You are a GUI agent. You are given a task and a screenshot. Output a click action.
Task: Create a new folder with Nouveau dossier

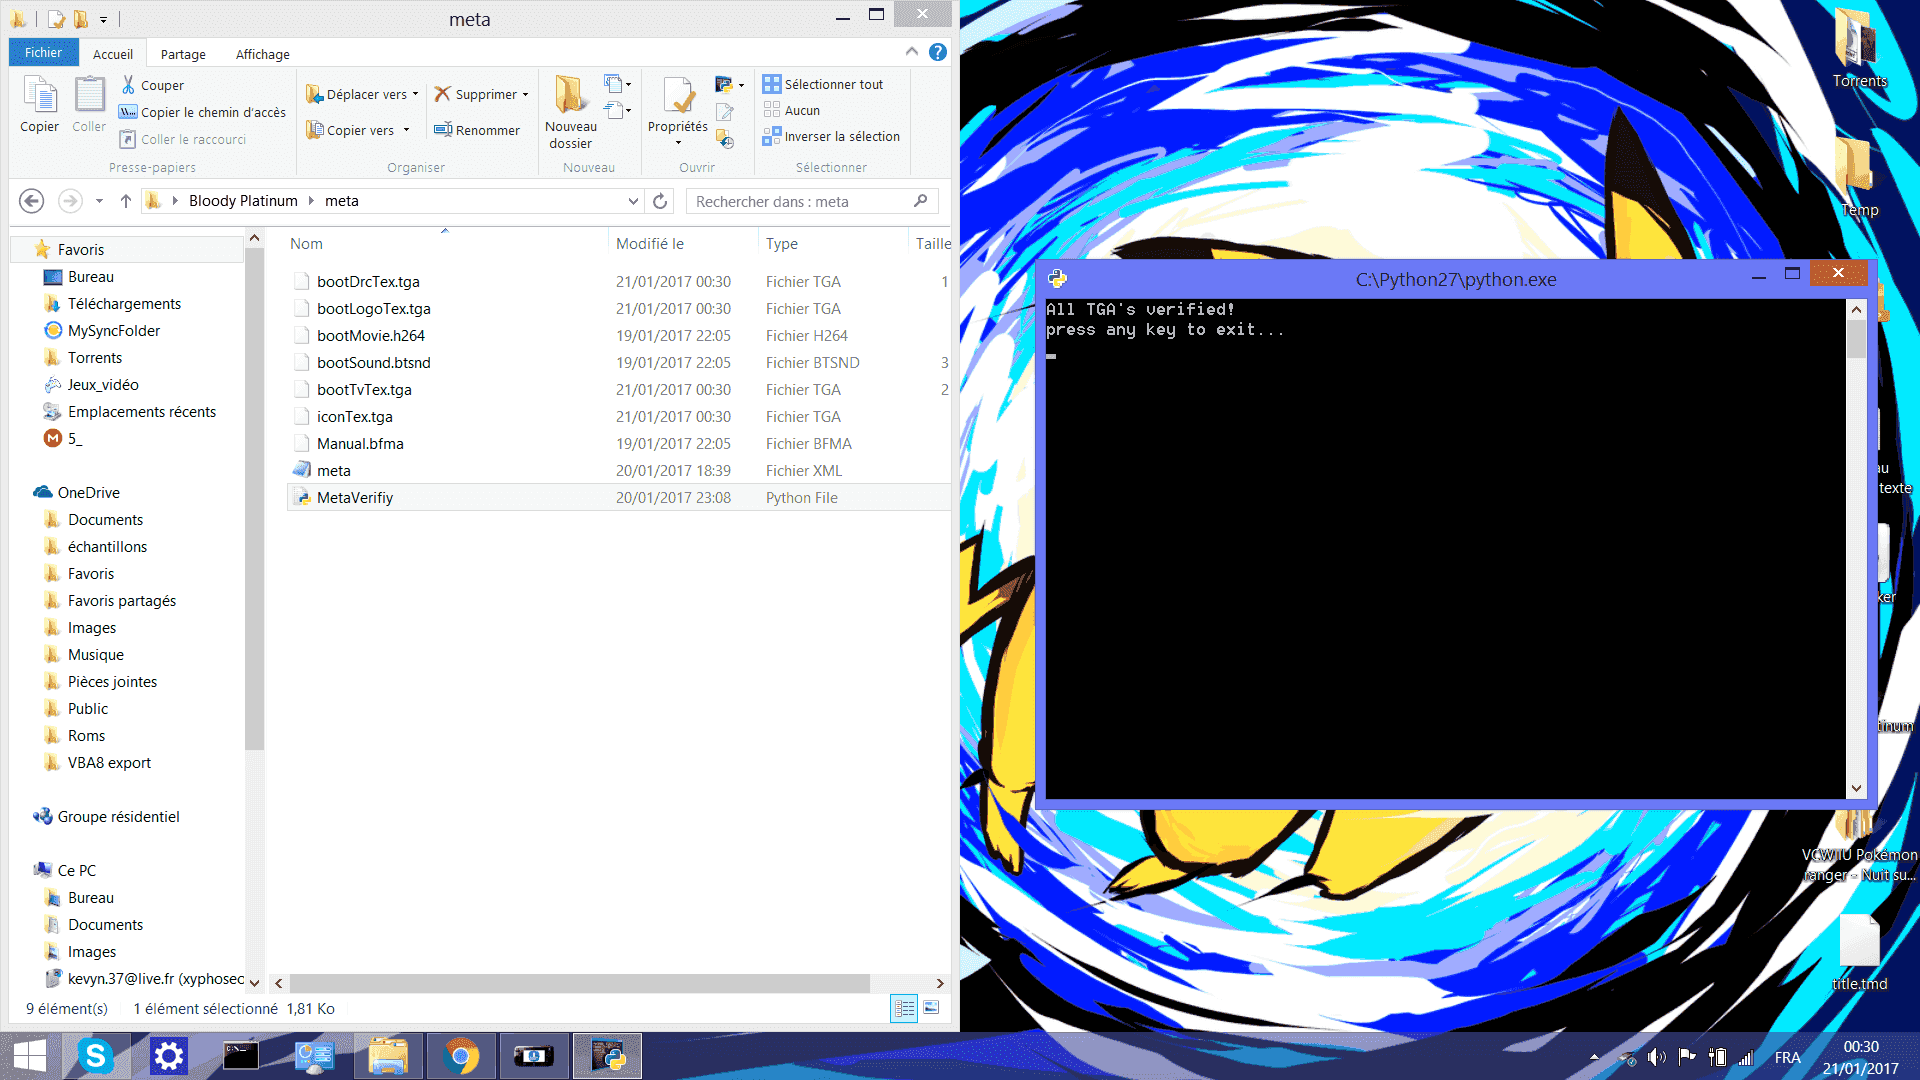[571, 112]
